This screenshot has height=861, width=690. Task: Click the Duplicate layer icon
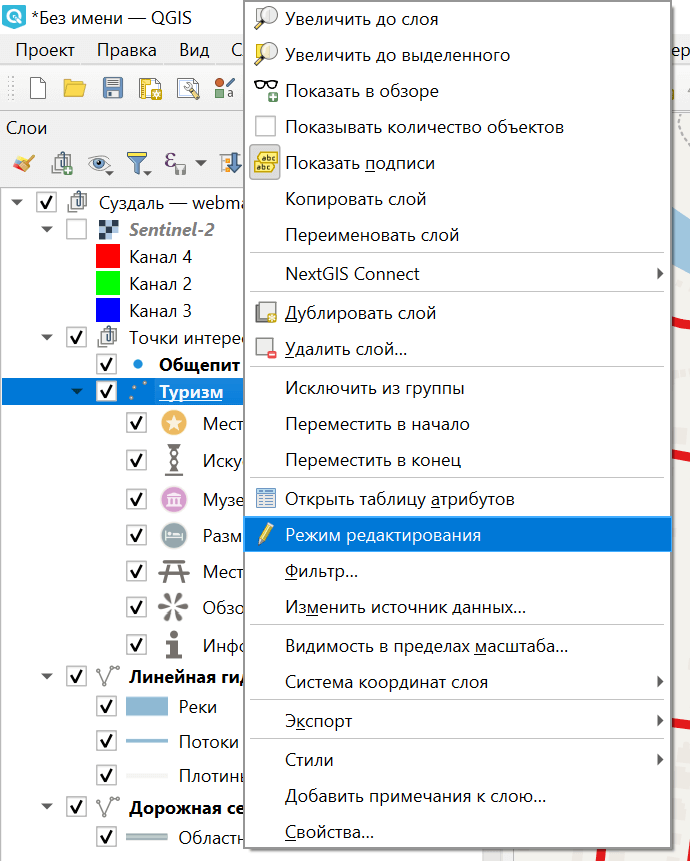pos(266,312)
